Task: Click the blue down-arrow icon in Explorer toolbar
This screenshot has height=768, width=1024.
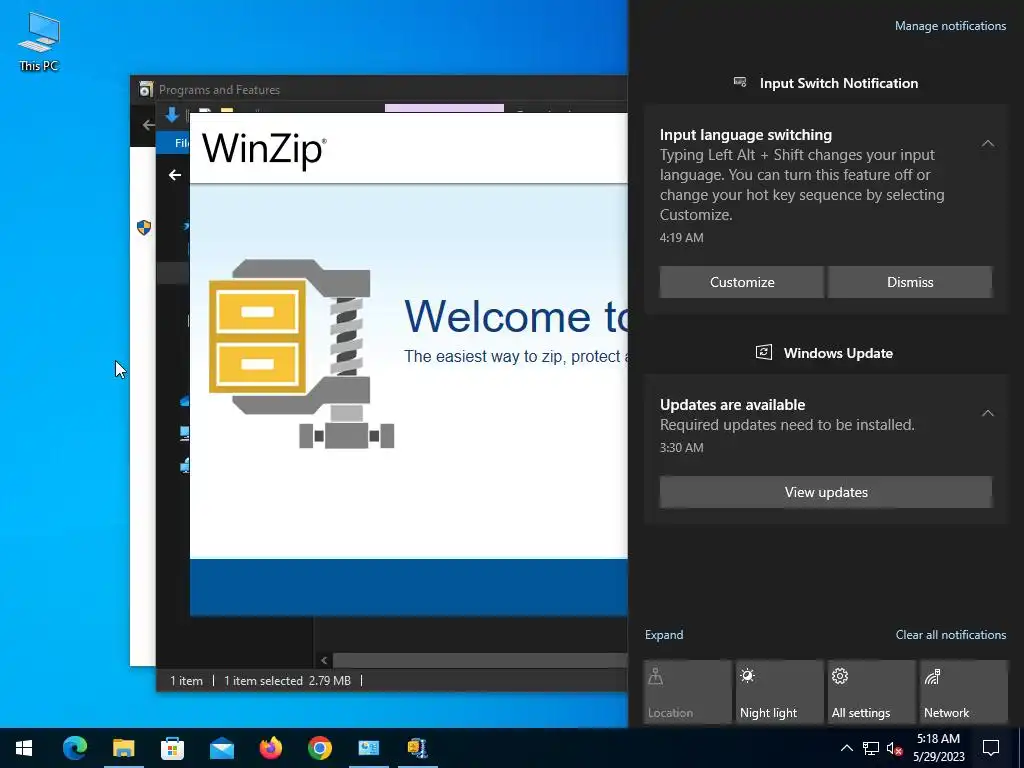Action: [x=172, y=116]
